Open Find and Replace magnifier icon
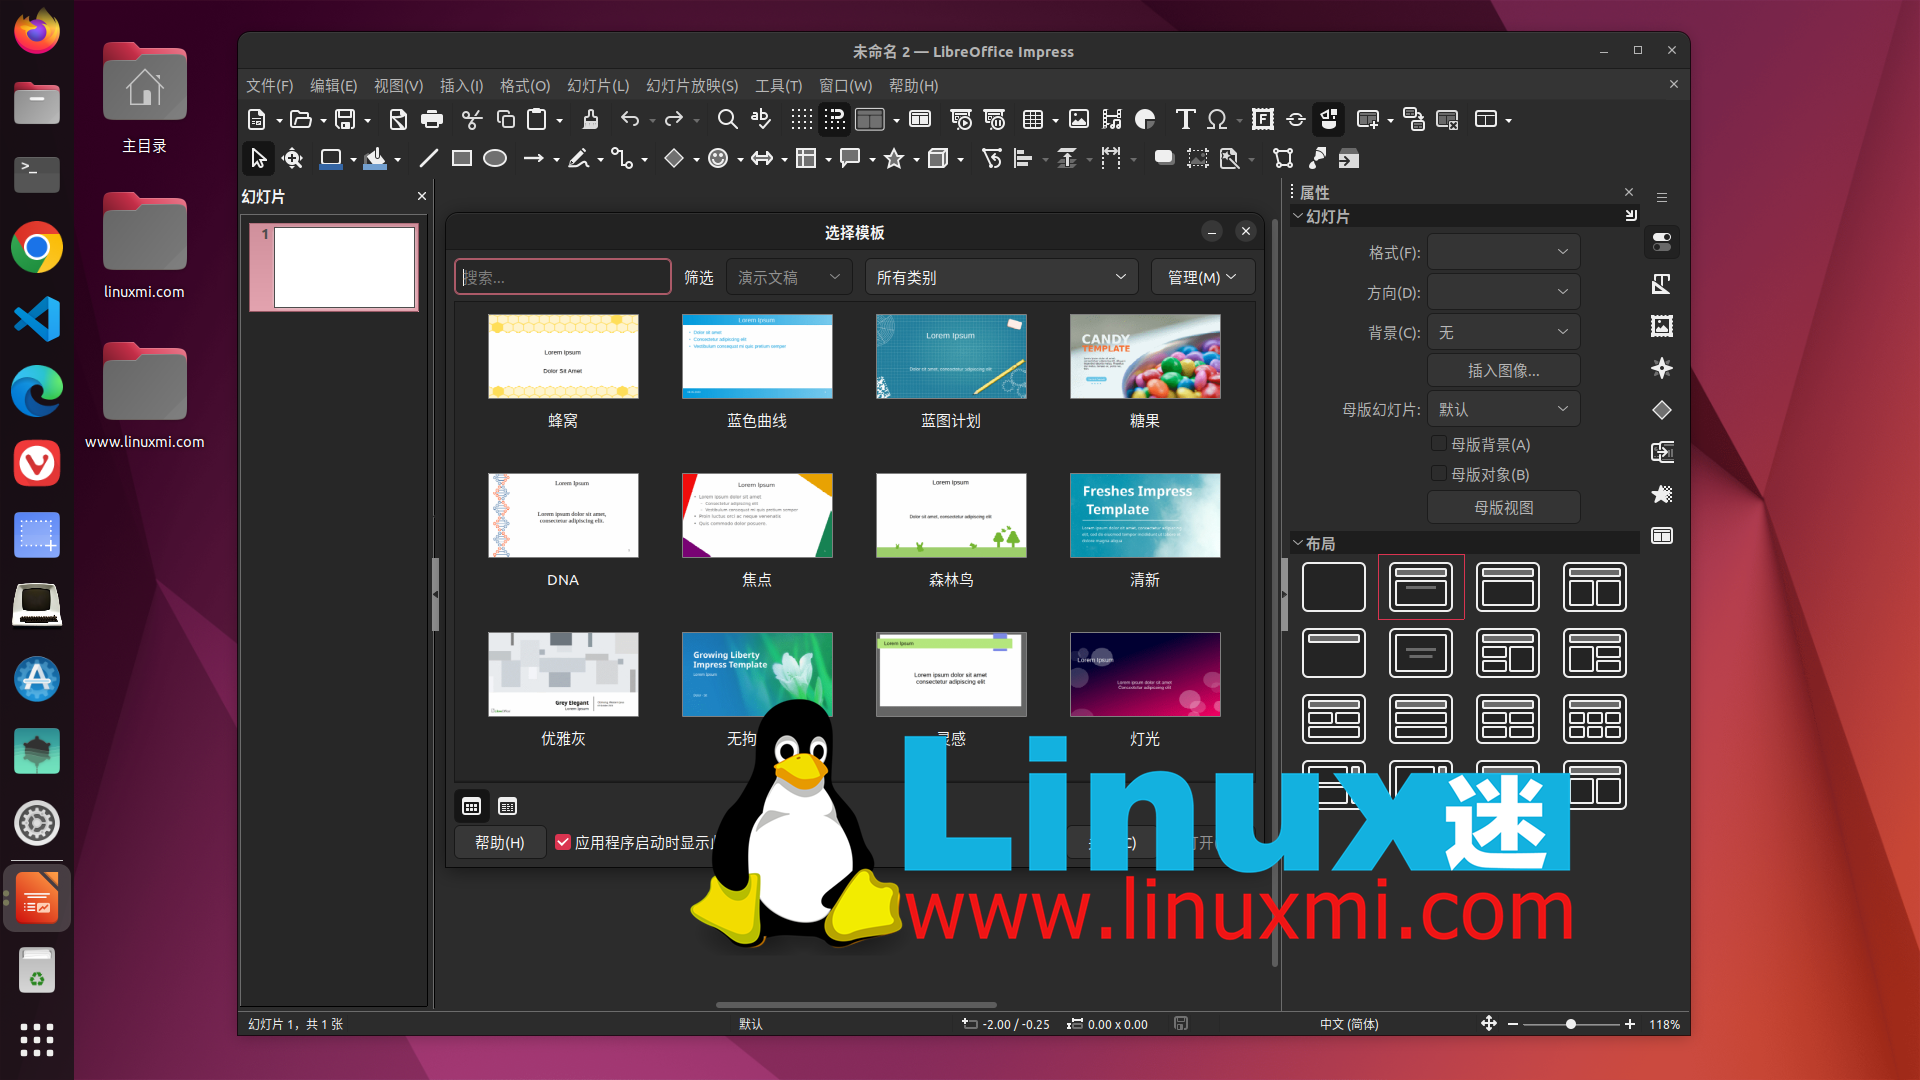The width and height of the screenshot is (1920, 1080). (x=727, y=120)
